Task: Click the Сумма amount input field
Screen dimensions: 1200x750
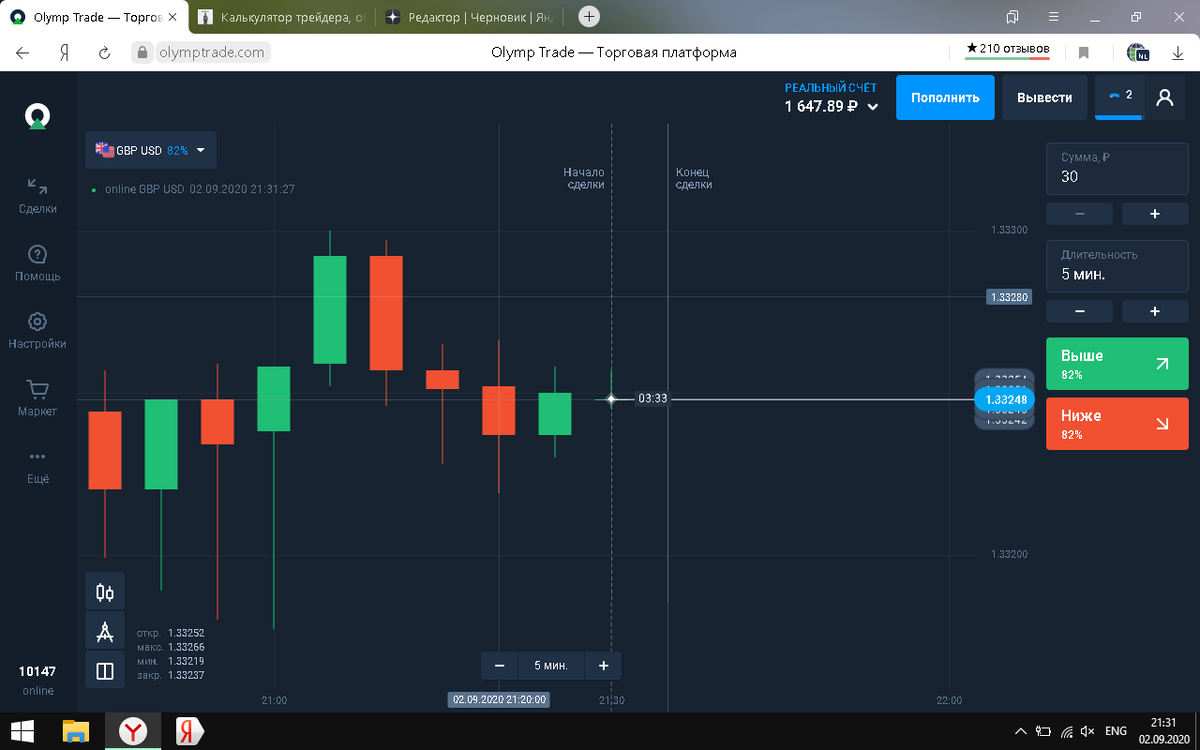Action: [x=1117, y=168]
